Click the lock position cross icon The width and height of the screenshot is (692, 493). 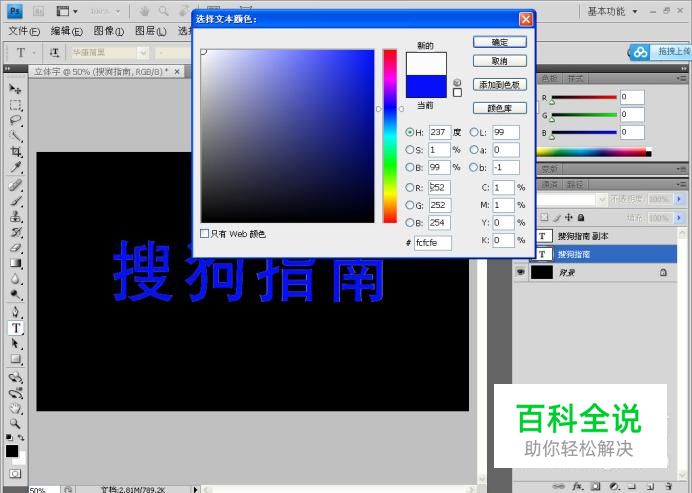[x=569, y=217]
